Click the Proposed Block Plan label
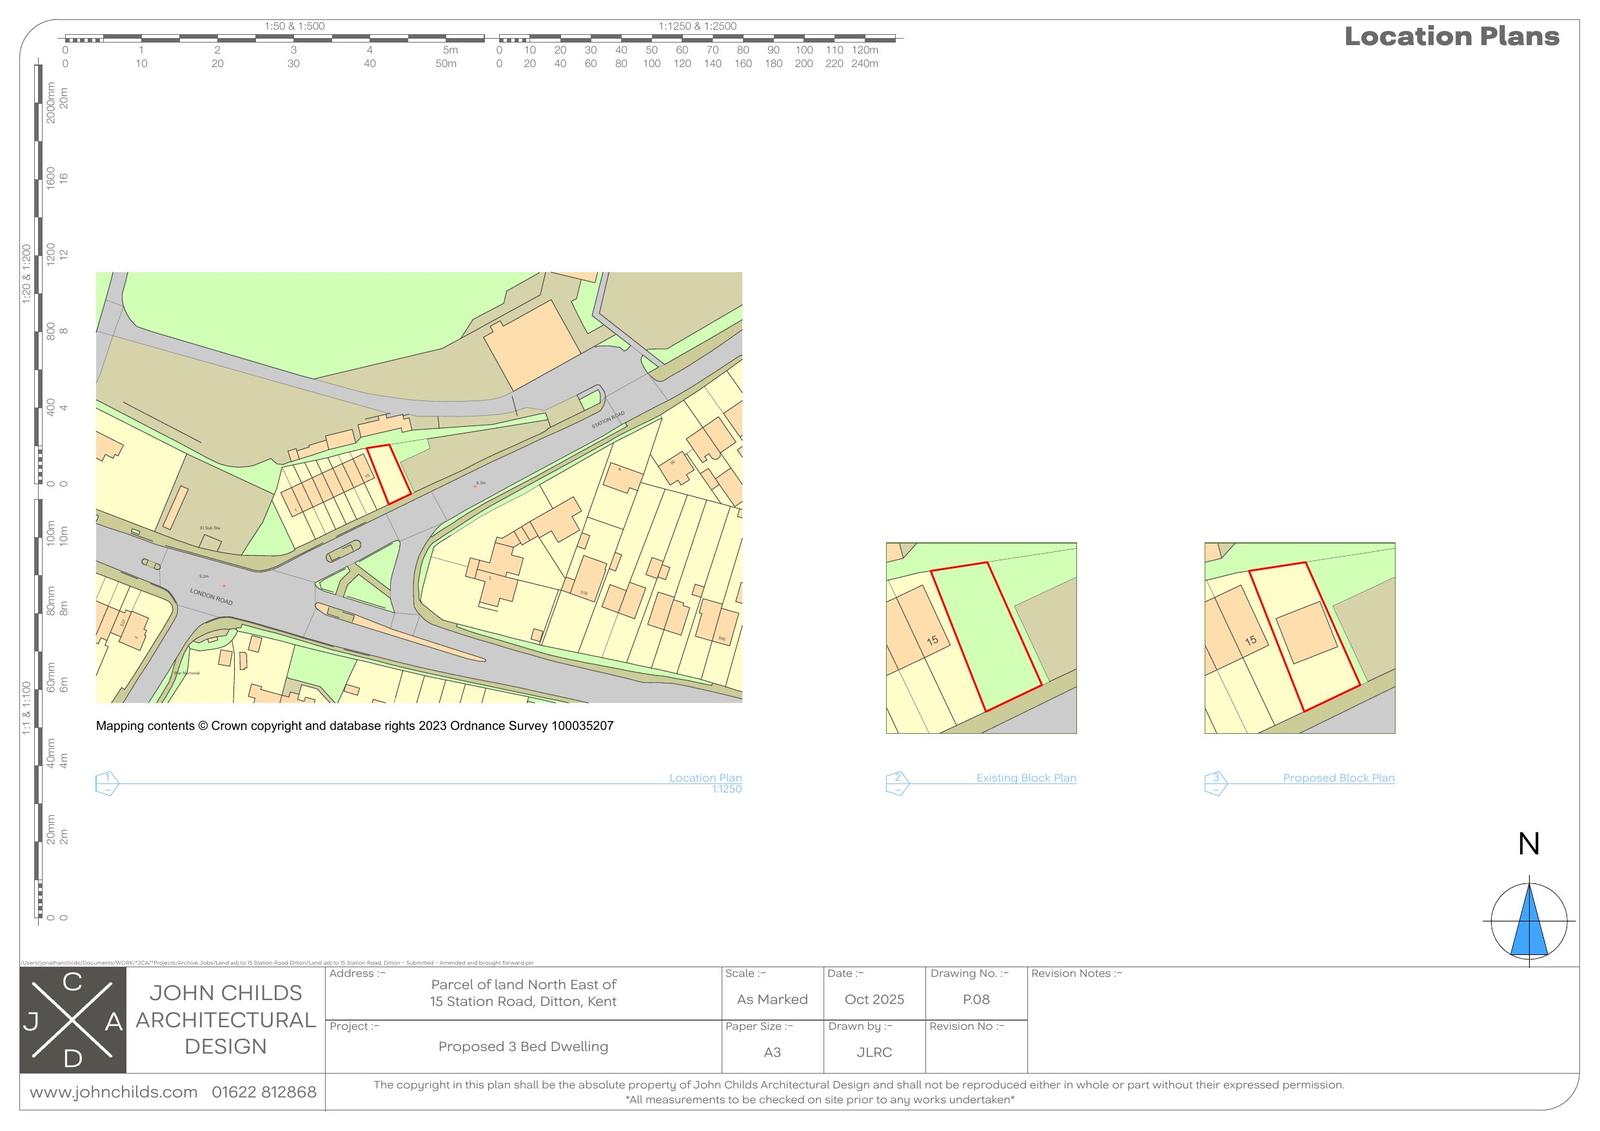The height and width of the screenshot is (1131, 1600). tap(1338, 778)
